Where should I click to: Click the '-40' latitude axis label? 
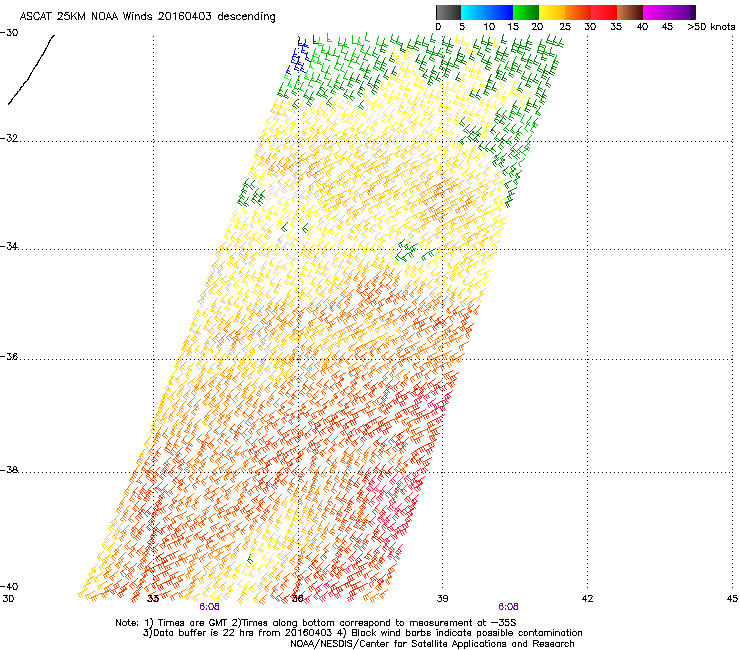tap(9, 586)
